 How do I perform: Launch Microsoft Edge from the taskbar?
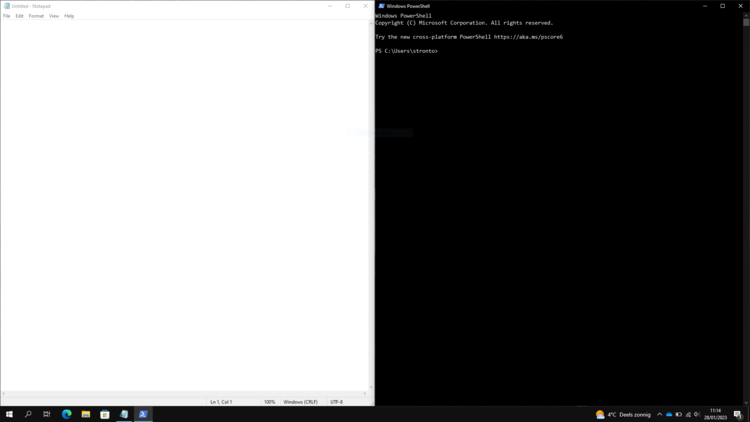click(66, 414)
